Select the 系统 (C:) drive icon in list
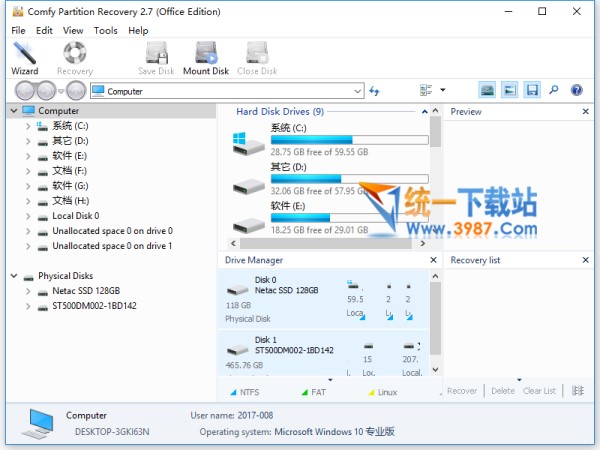The image size is (600, 450). tap(248, 143)
